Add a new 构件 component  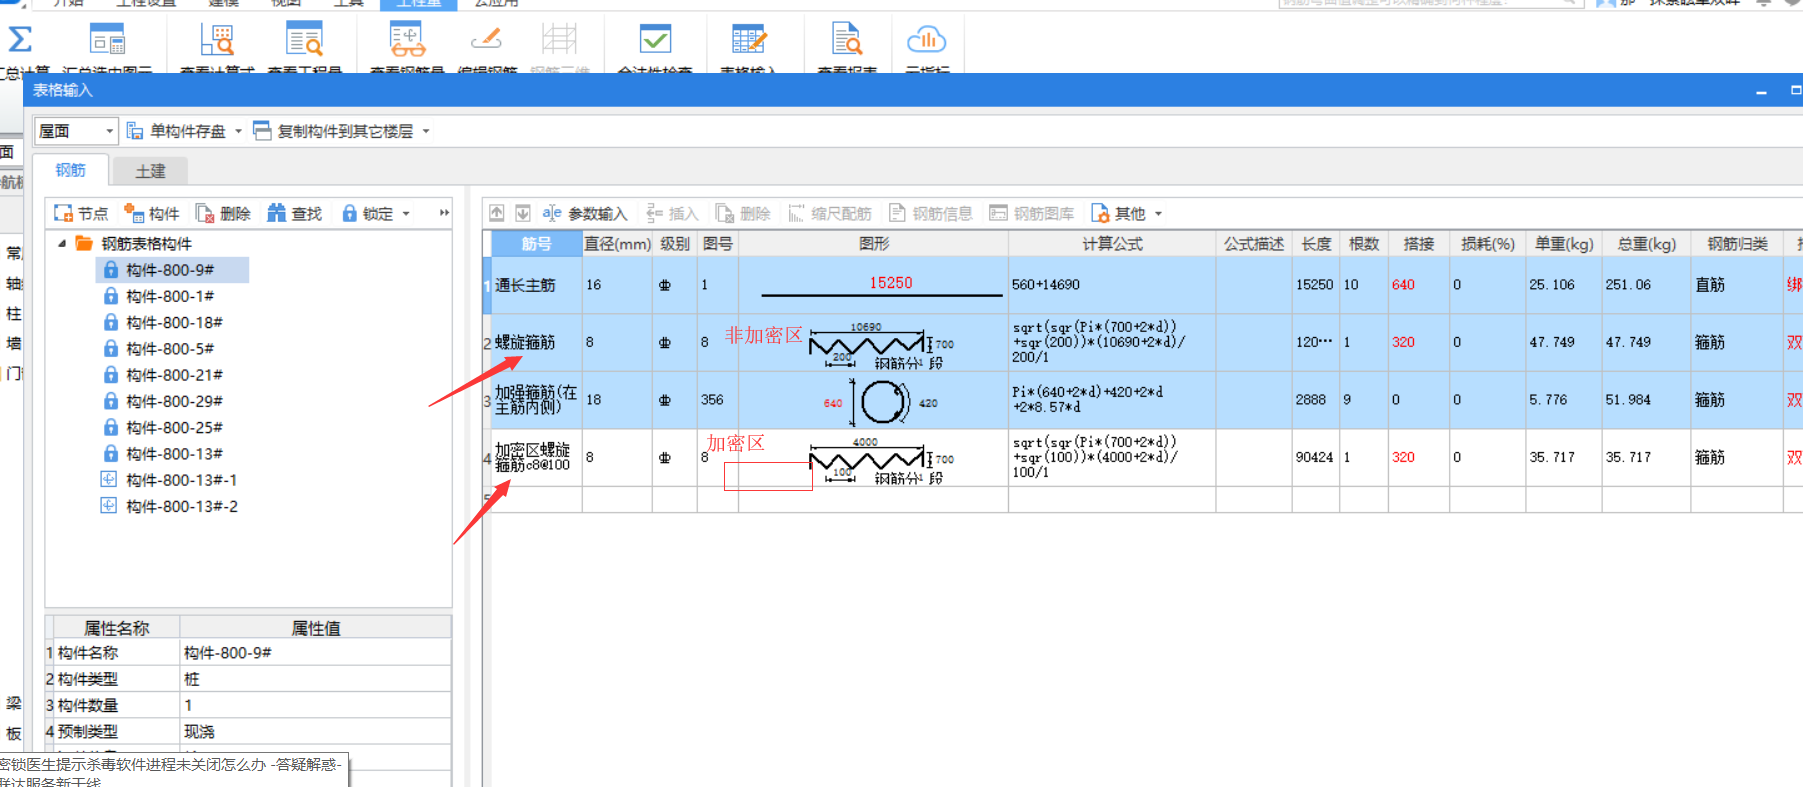[x=151, y=213]
